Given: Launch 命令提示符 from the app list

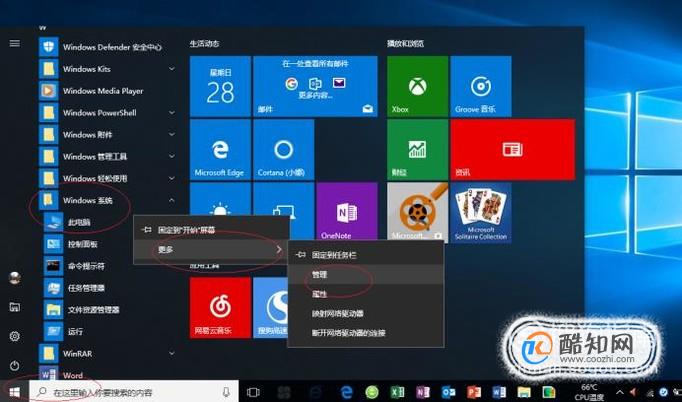Looking at the screenshot, I should 87,266.
